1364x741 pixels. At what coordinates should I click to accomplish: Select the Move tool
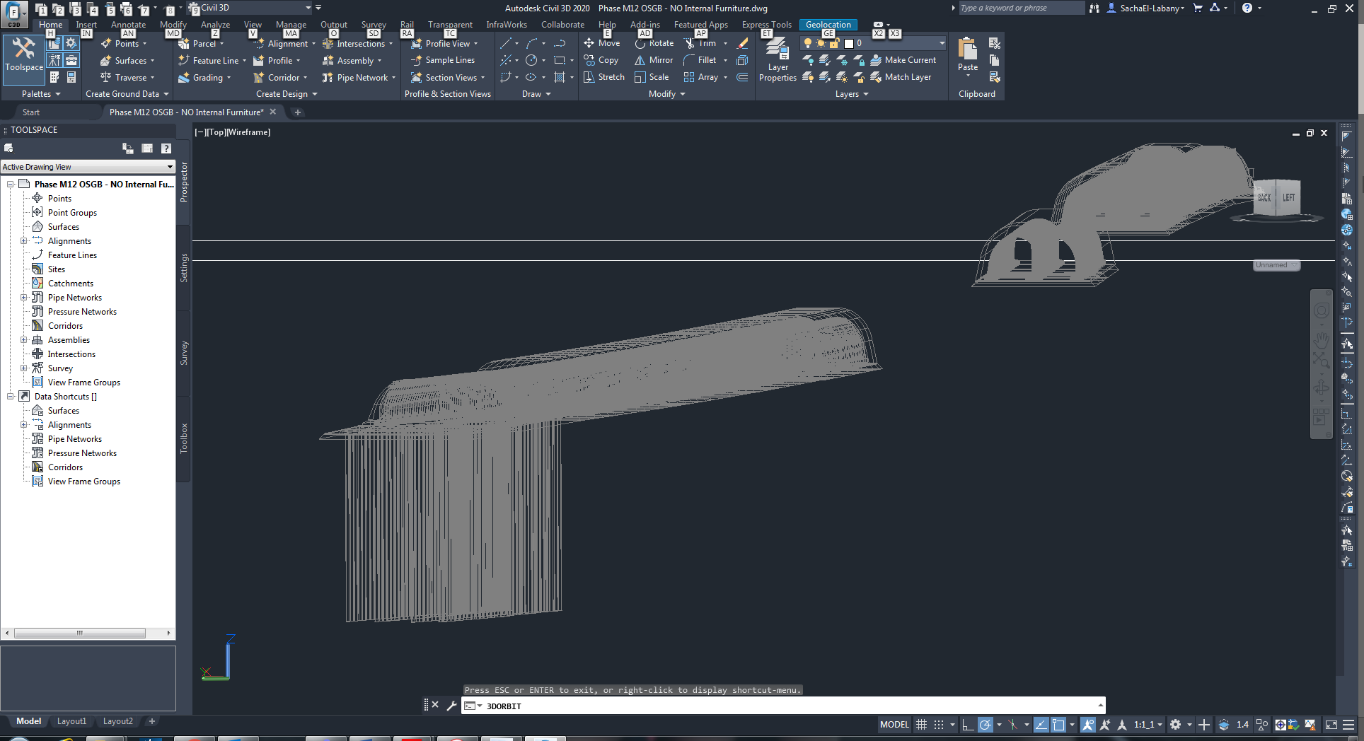(602, 44)
